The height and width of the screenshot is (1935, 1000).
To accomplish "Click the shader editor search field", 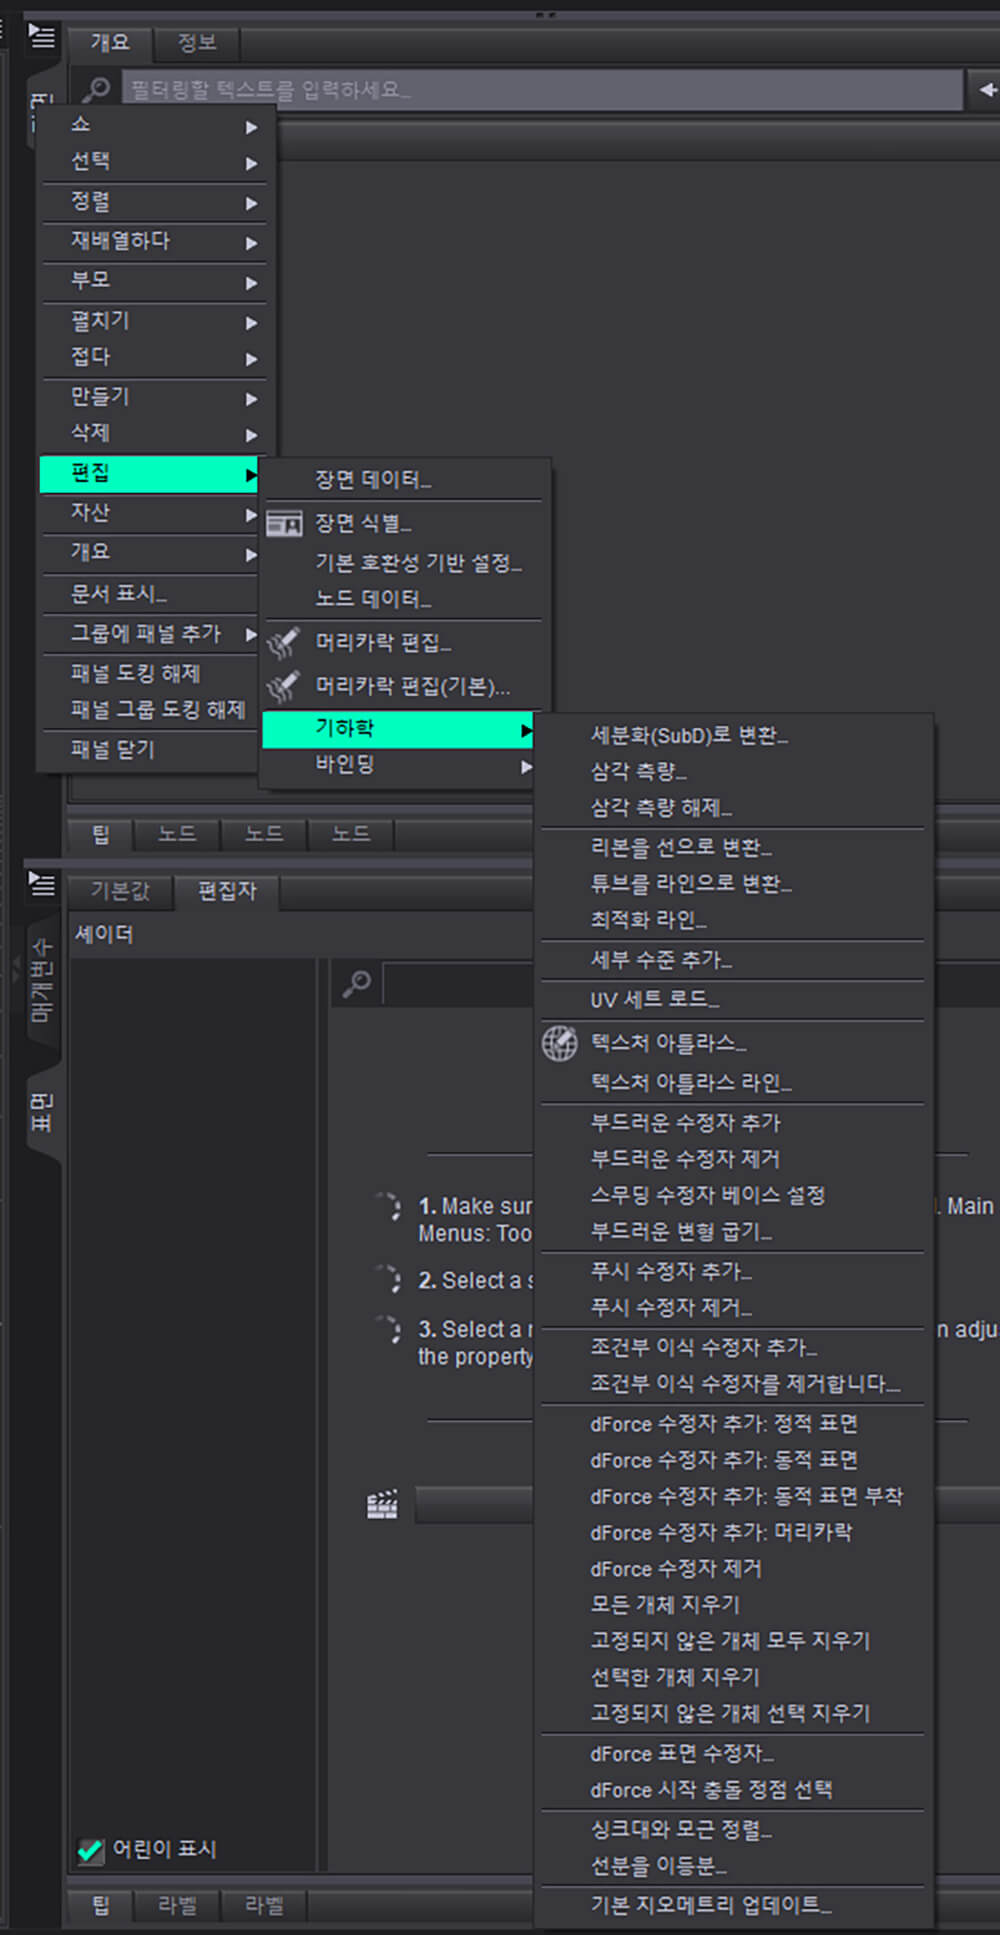I will [690, 984].
